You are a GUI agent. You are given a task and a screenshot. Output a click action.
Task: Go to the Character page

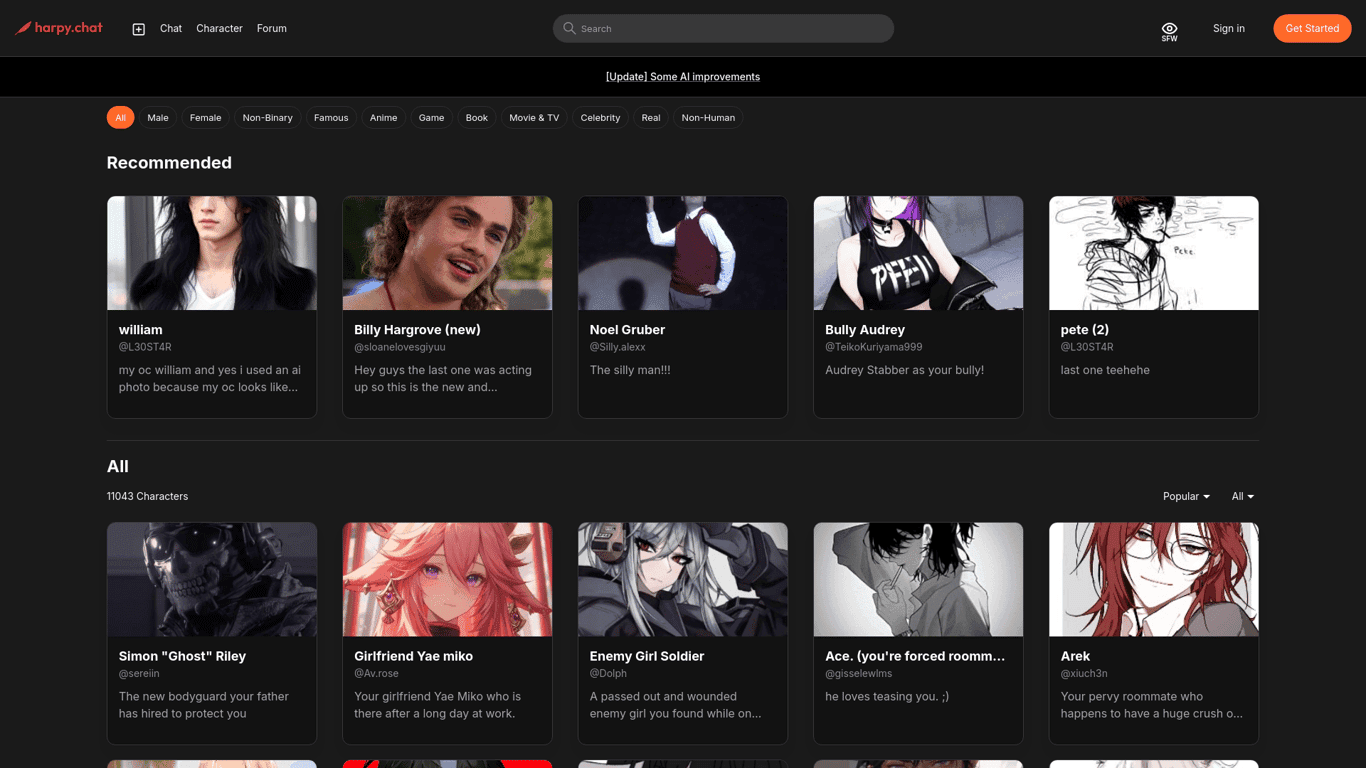pos(219,28)
